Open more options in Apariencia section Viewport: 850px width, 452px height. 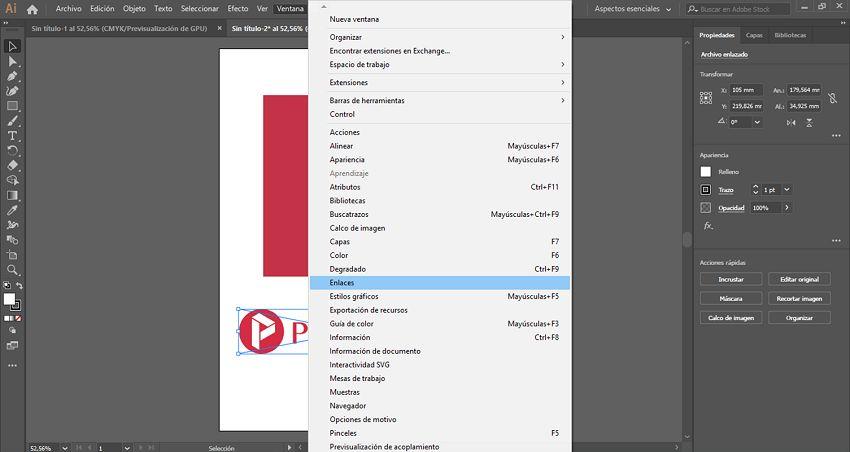coord(836,241)
